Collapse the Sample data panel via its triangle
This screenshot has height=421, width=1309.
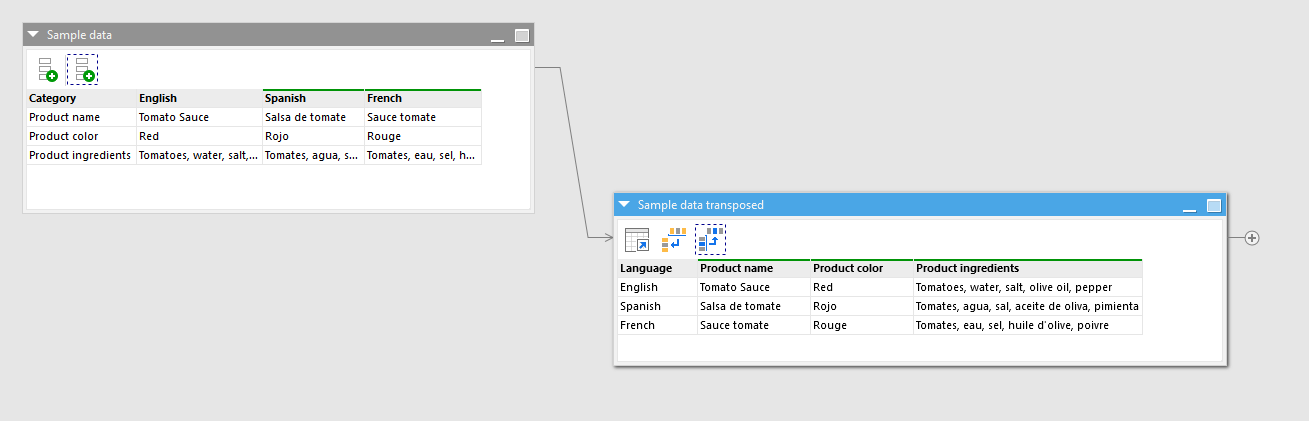[x=33, y=35]
